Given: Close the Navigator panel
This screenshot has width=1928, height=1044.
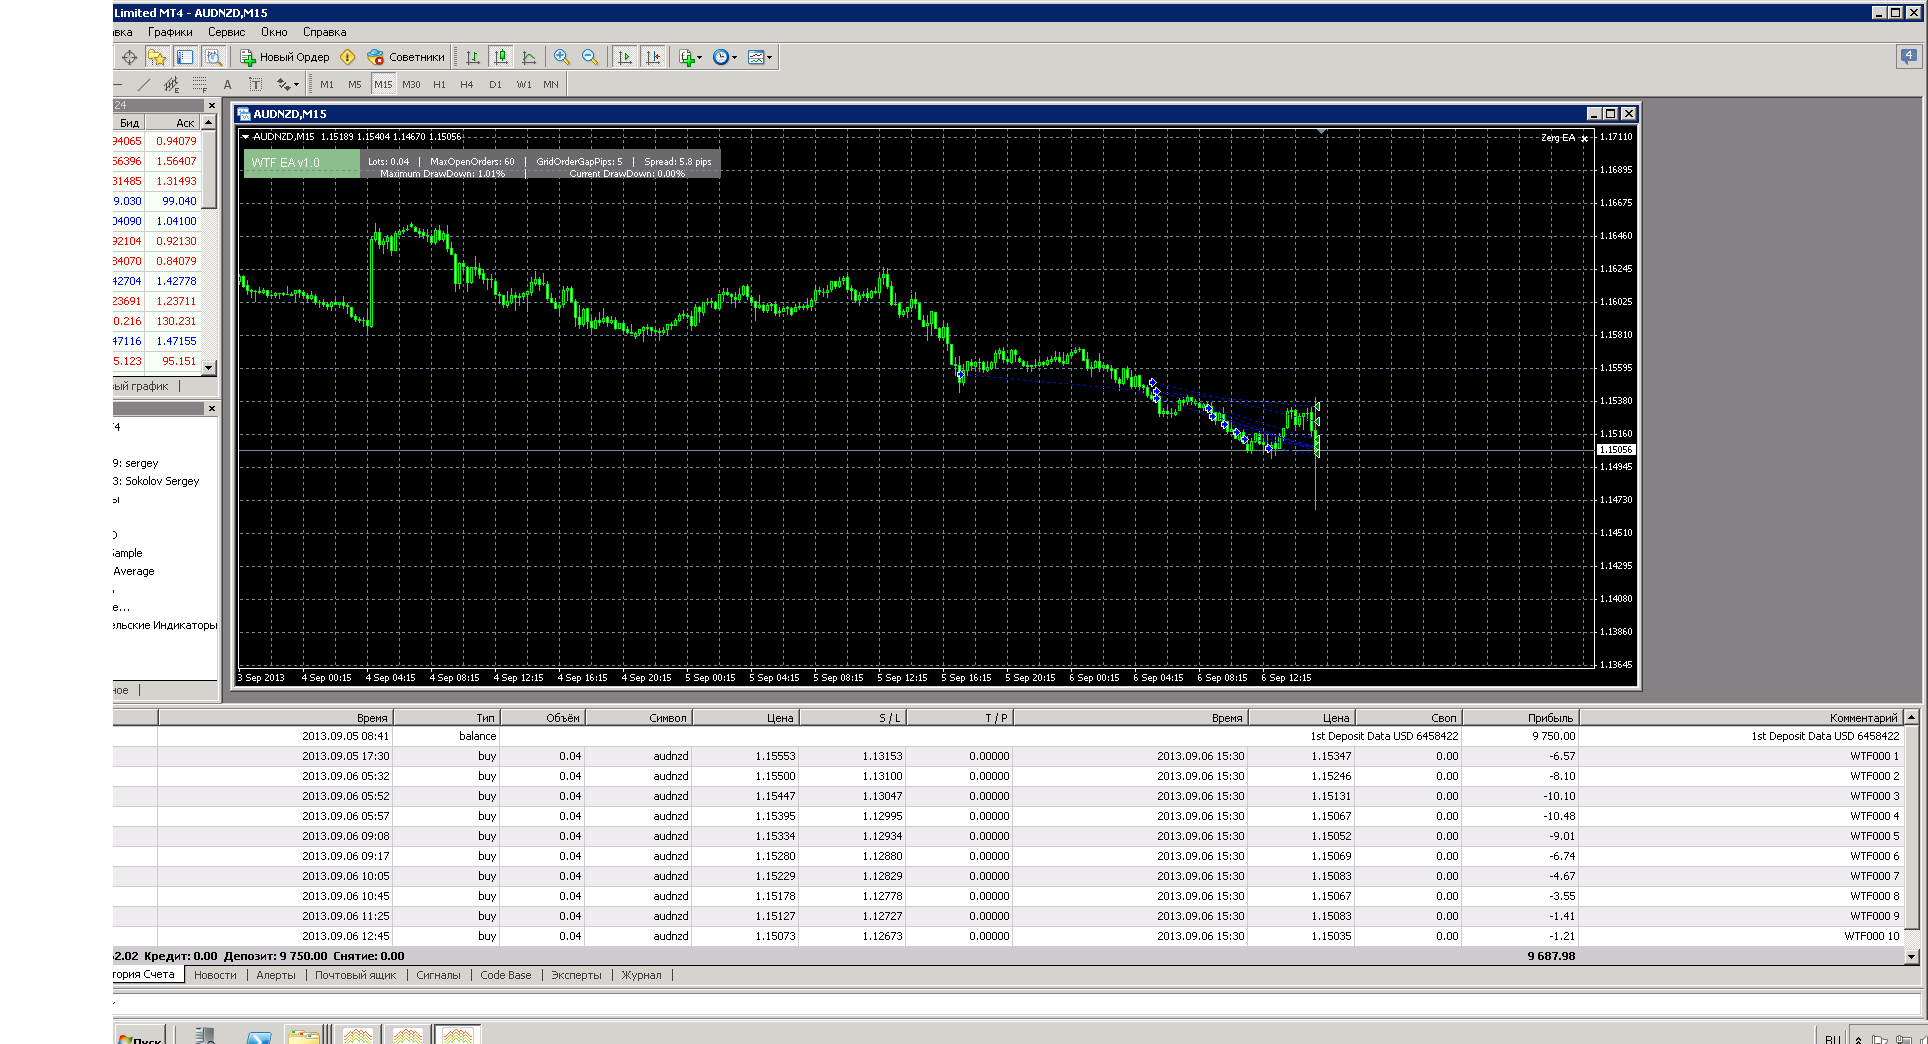Looking at the screenshot, I should (x=211, y=408).
